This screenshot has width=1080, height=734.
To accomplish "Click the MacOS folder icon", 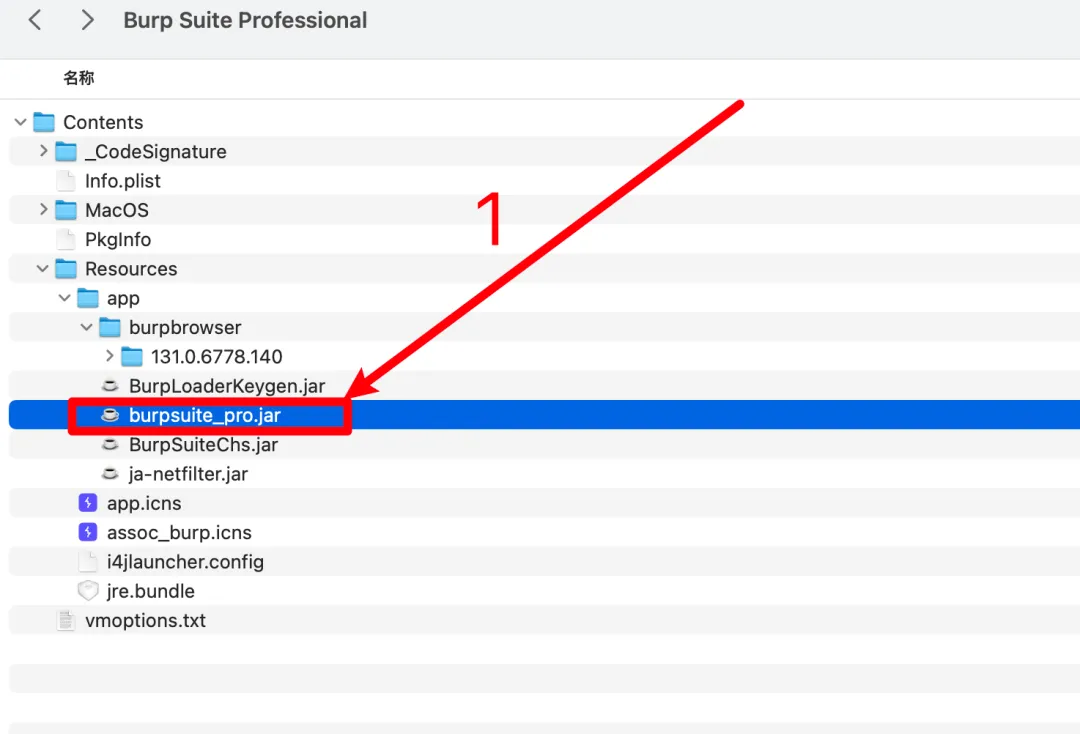I will click(x=66, y=210).
